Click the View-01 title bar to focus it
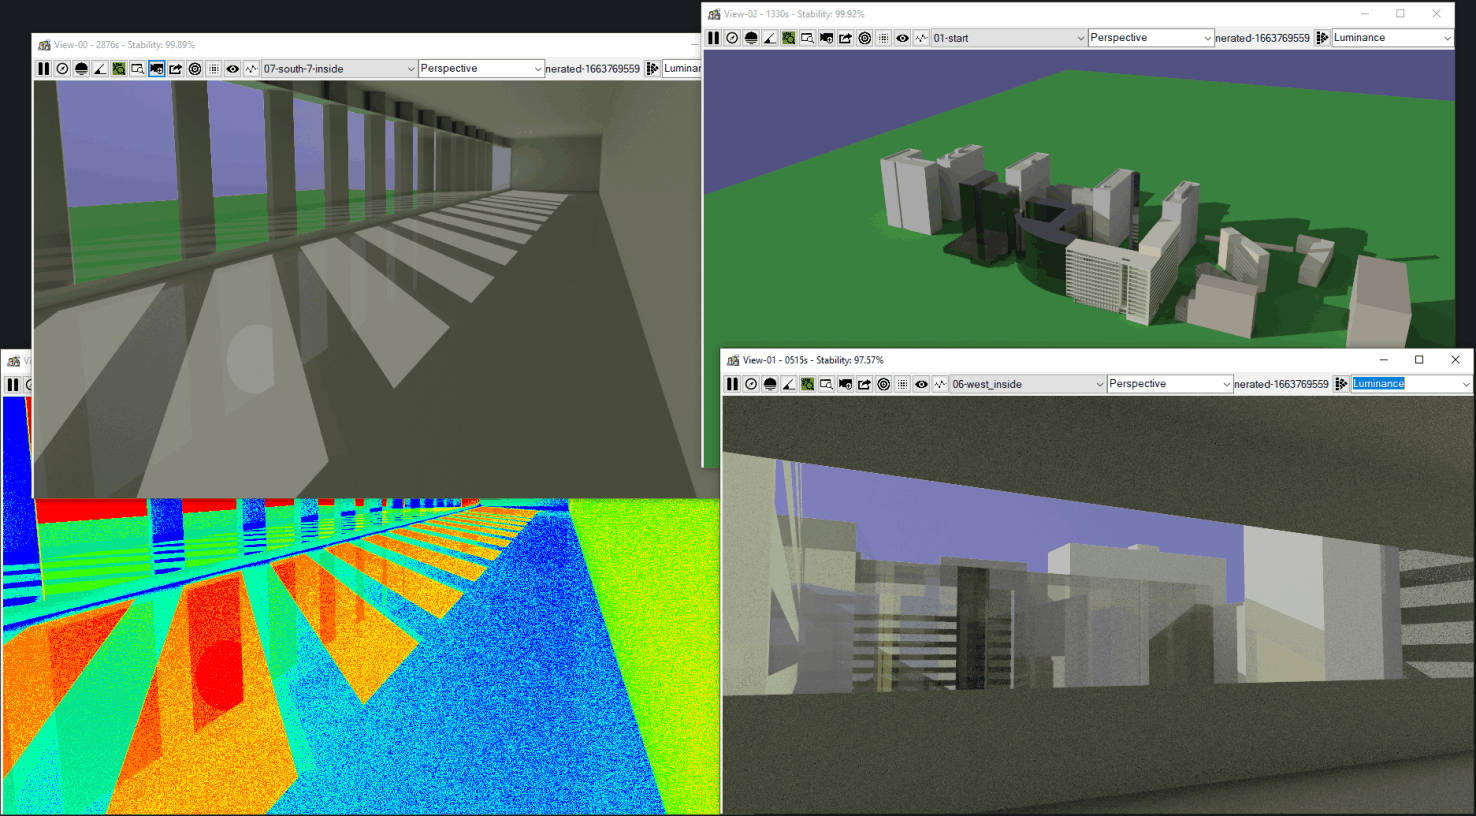 pos(1000,360)
